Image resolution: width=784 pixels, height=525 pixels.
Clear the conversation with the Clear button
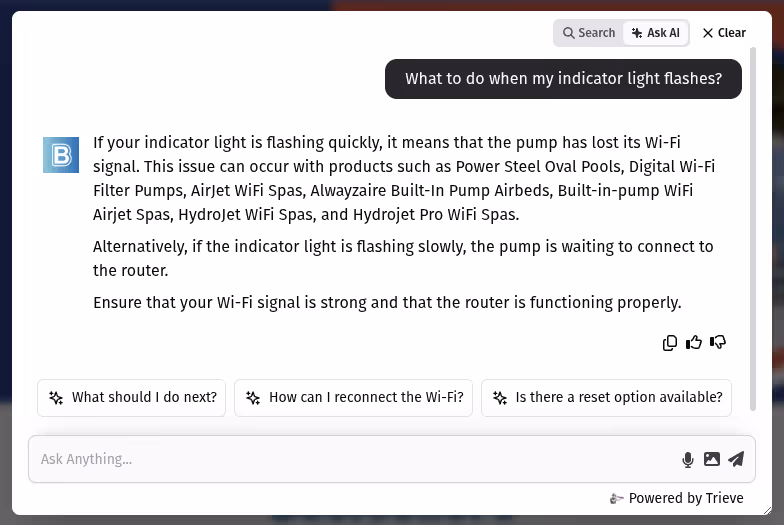(724, 33)
